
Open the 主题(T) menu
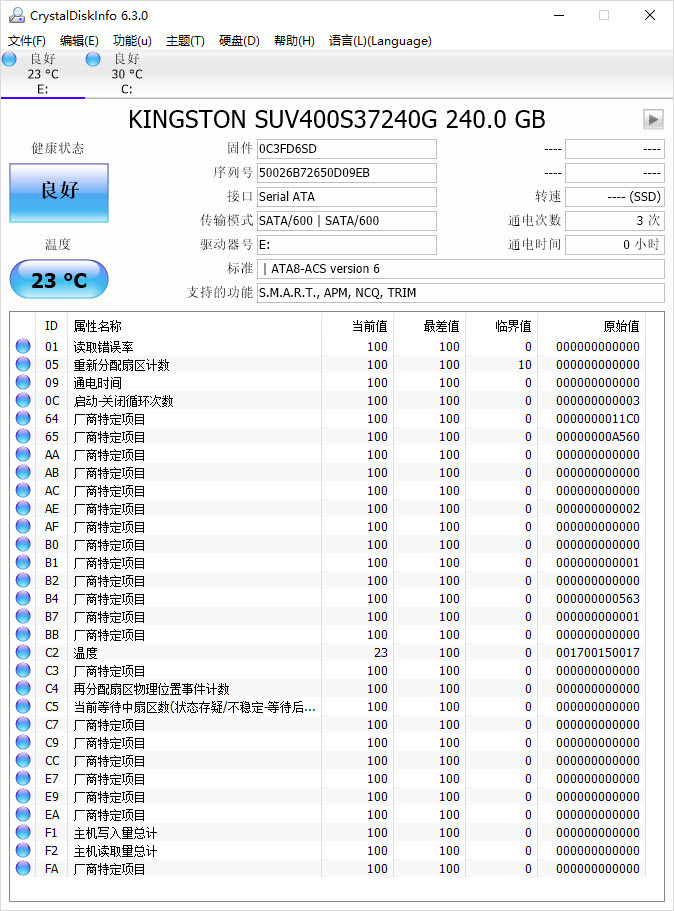coord(185,41)
